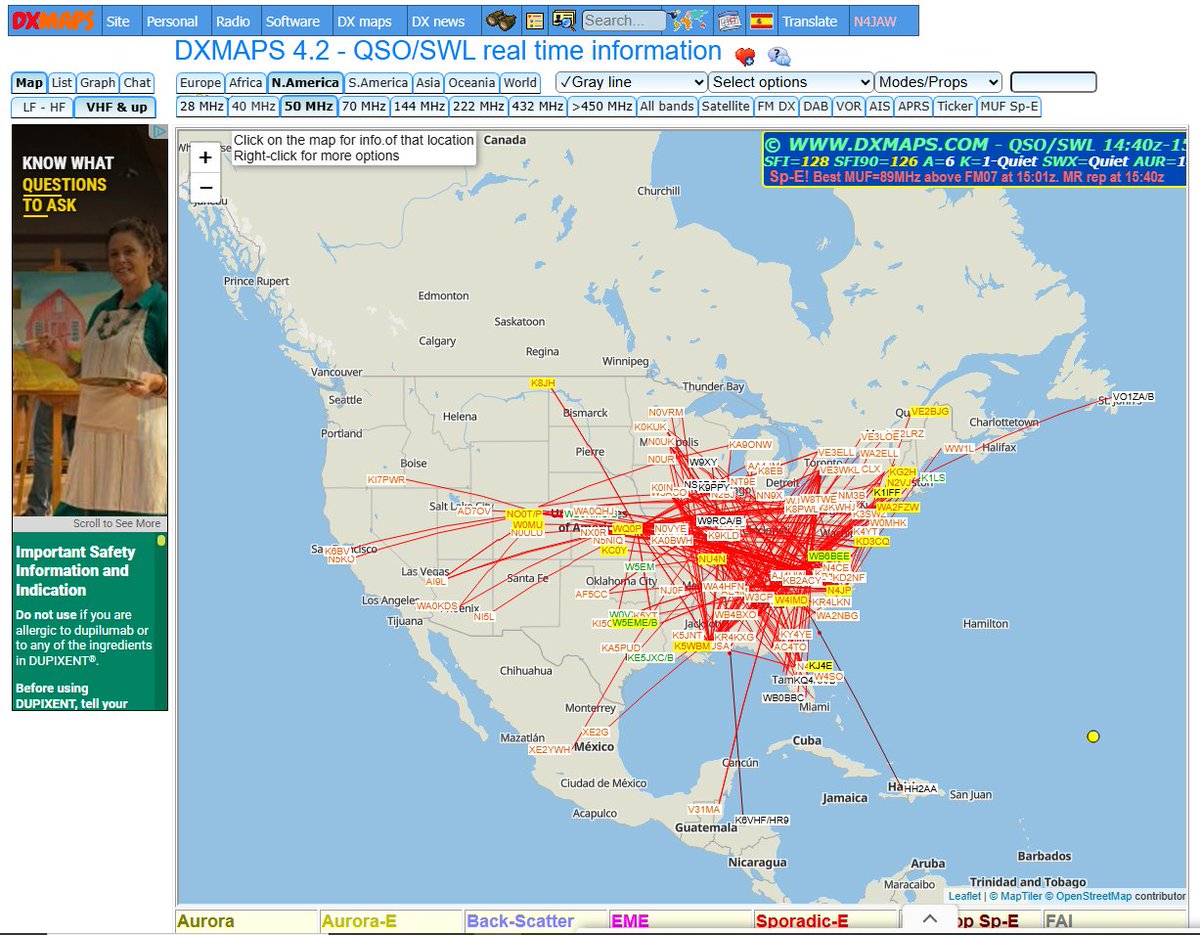Click the empty box right of Modes/Props
The height and width of the screenshot is (935, 1200).
tap(1053, 82)
